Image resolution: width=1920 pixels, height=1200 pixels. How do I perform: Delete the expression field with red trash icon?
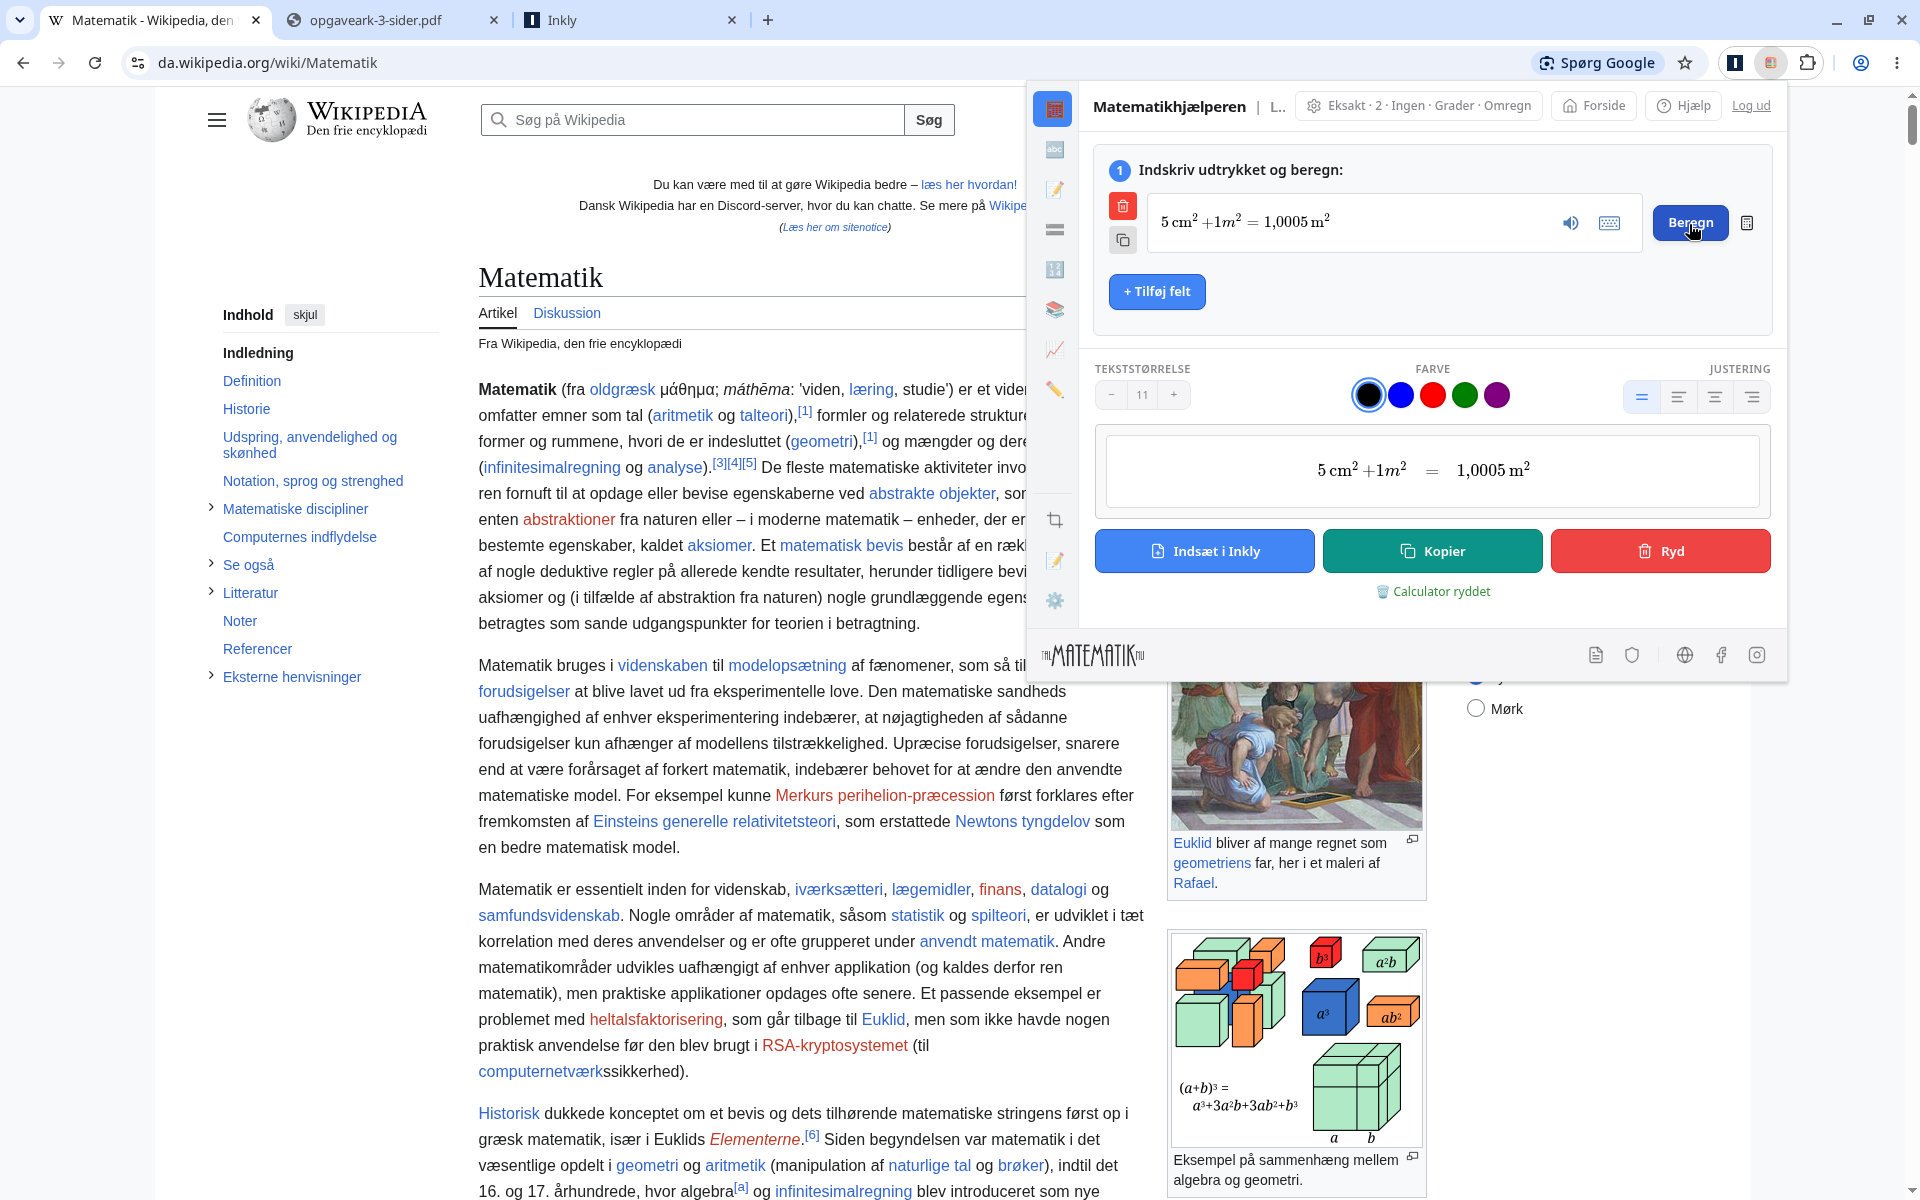(1123, 206)
